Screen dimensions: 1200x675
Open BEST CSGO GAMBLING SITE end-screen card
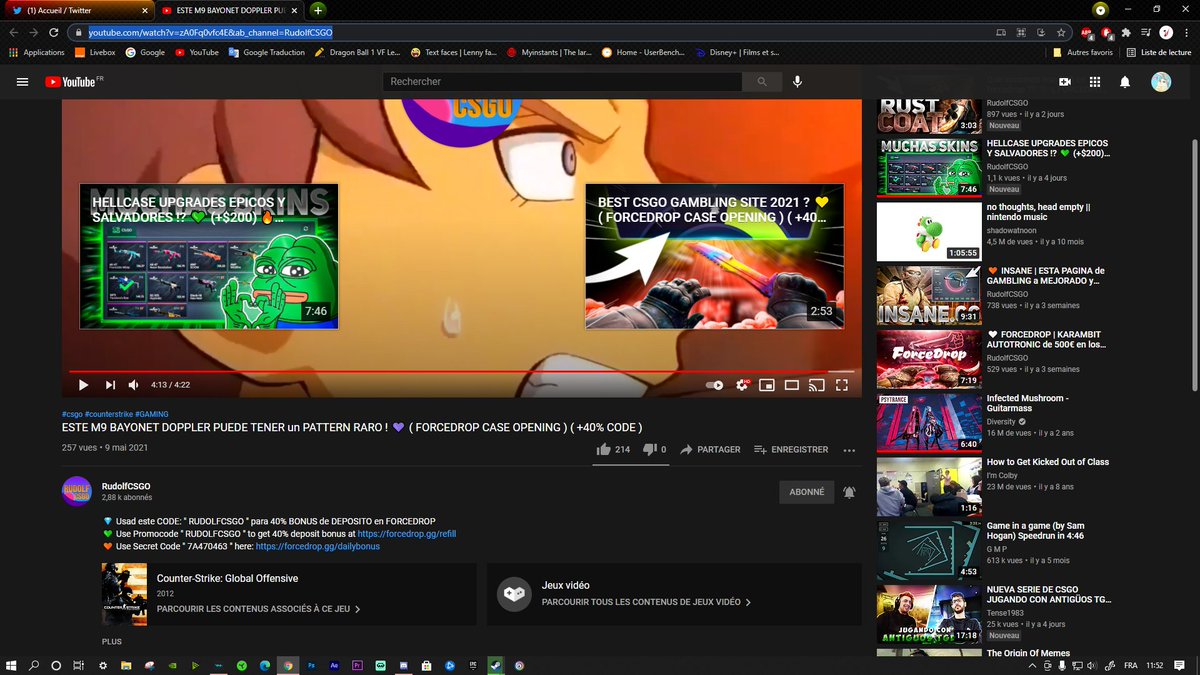pos(715,256)
